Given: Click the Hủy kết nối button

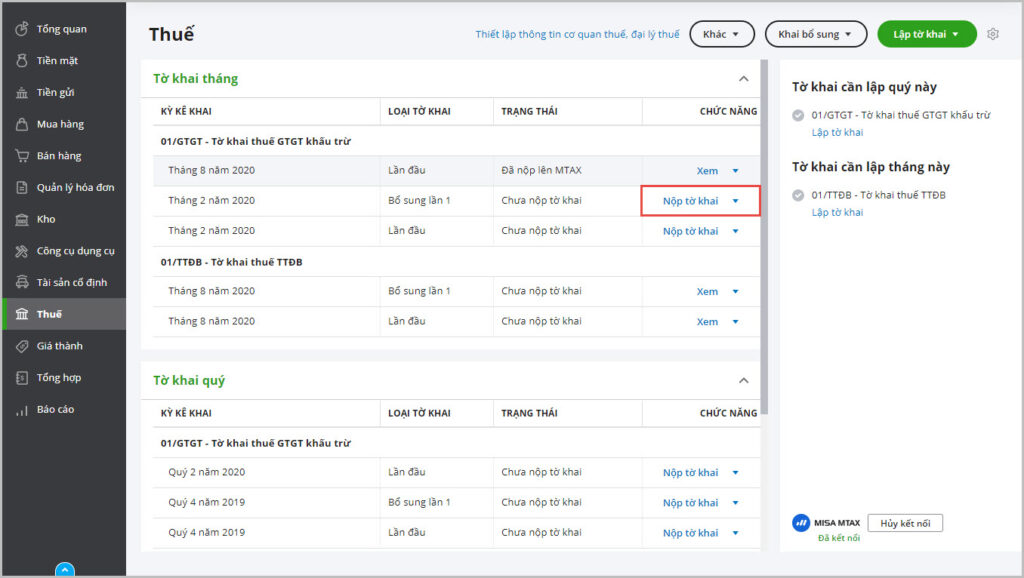Looking at the screenshot, I should click(x=904, y=523).
